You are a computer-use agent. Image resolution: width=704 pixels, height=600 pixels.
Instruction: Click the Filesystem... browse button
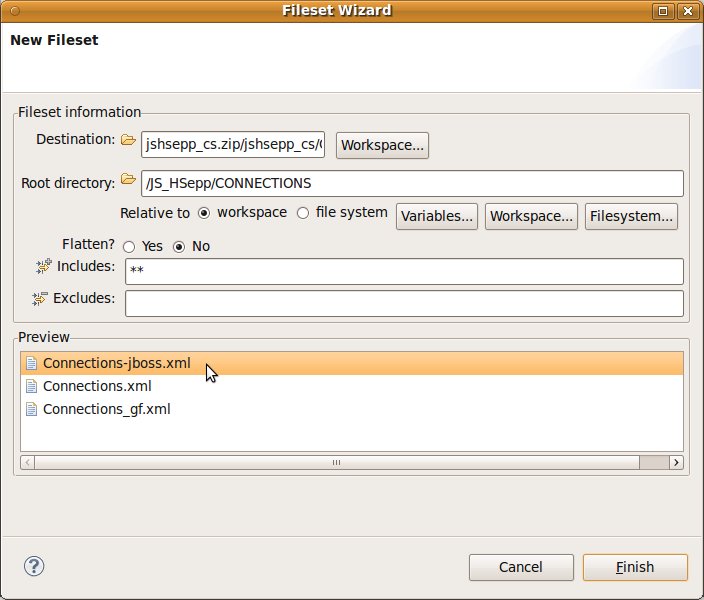tap(632, 216)
